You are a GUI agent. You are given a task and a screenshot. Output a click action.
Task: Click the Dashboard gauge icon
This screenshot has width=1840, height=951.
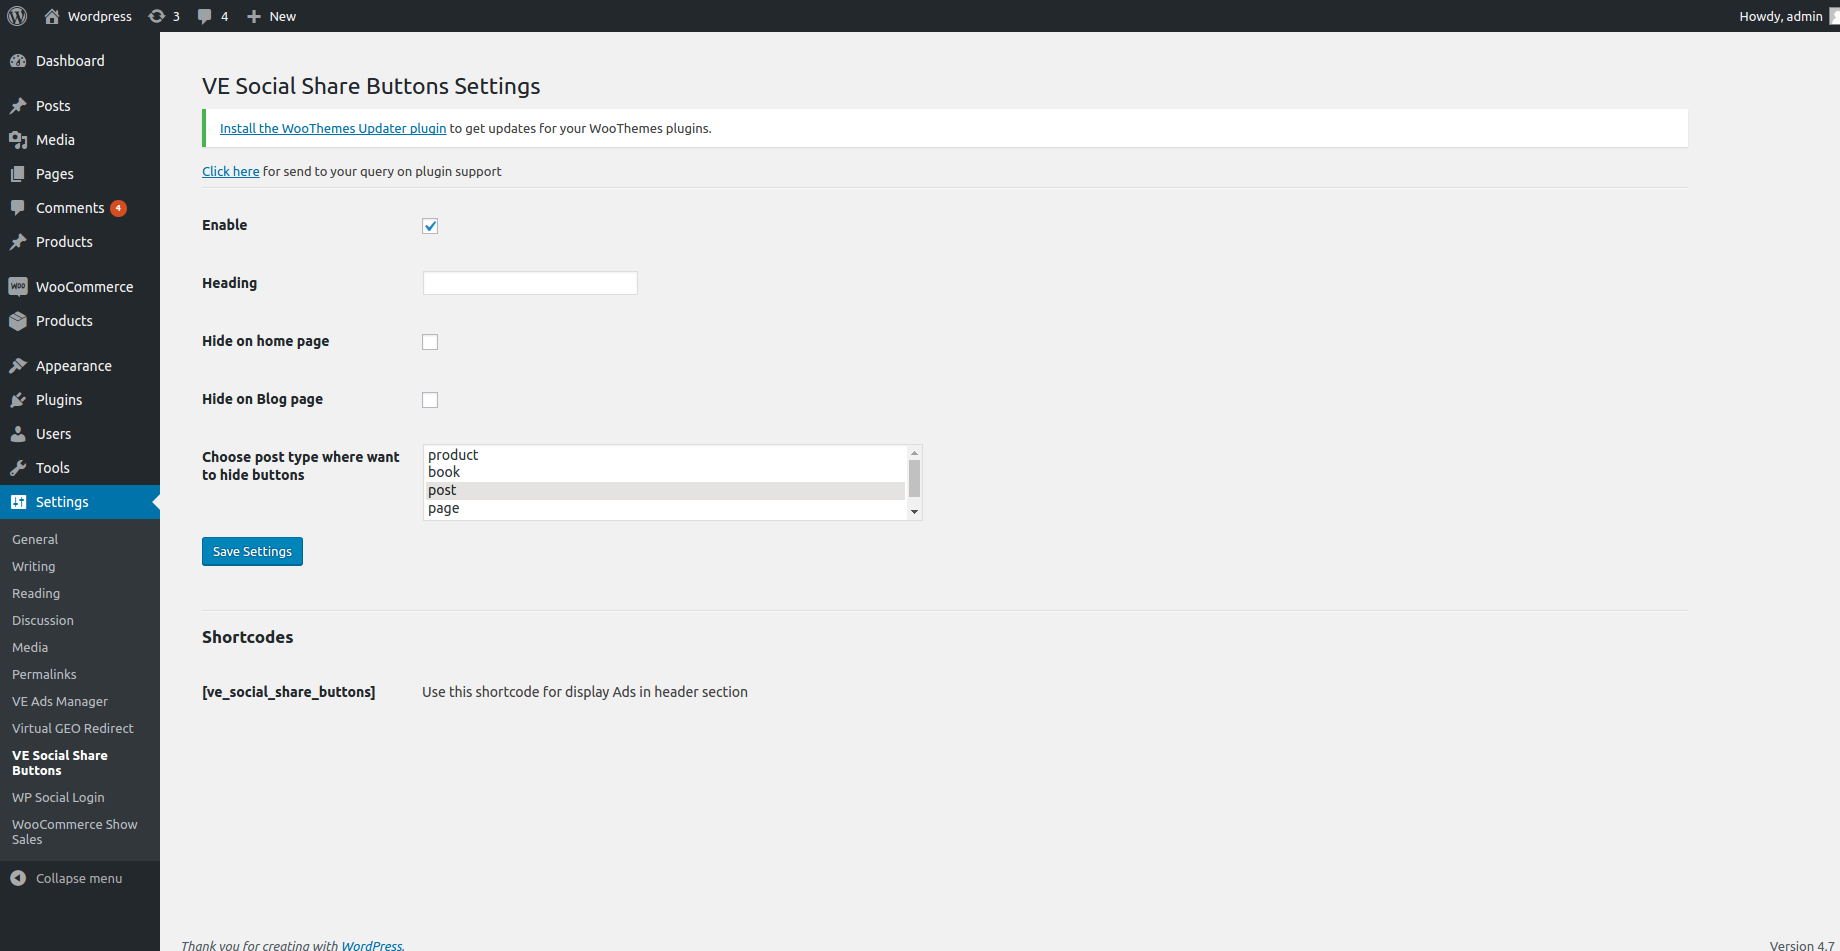click(18, 61)
